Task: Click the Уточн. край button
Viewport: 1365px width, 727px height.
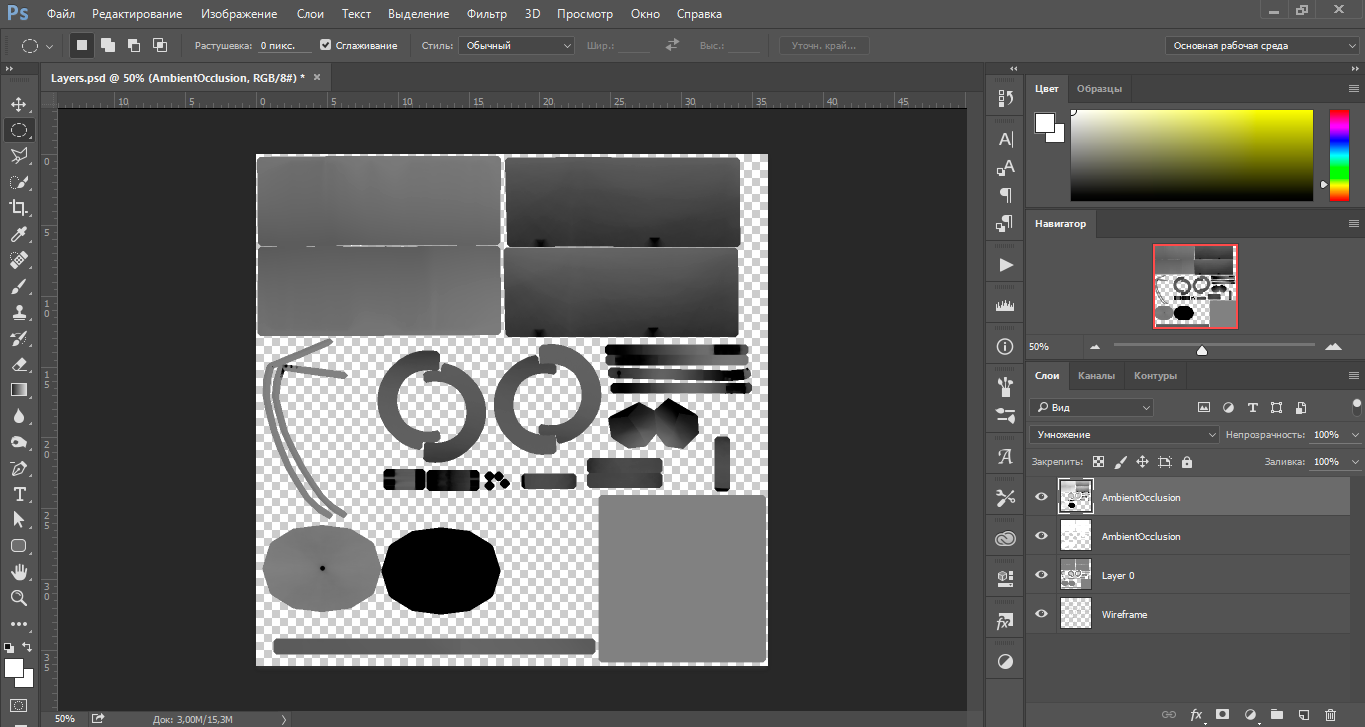Action: [823, 45]
